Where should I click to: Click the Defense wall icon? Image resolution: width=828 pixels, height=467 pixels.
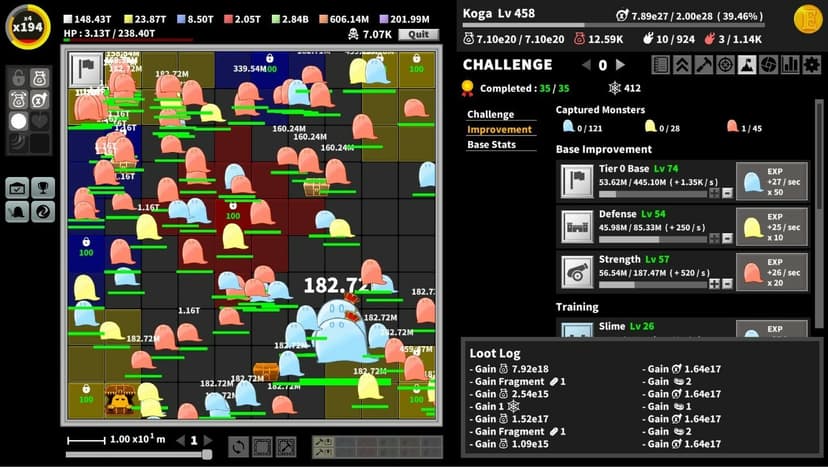tap(577, 227)
